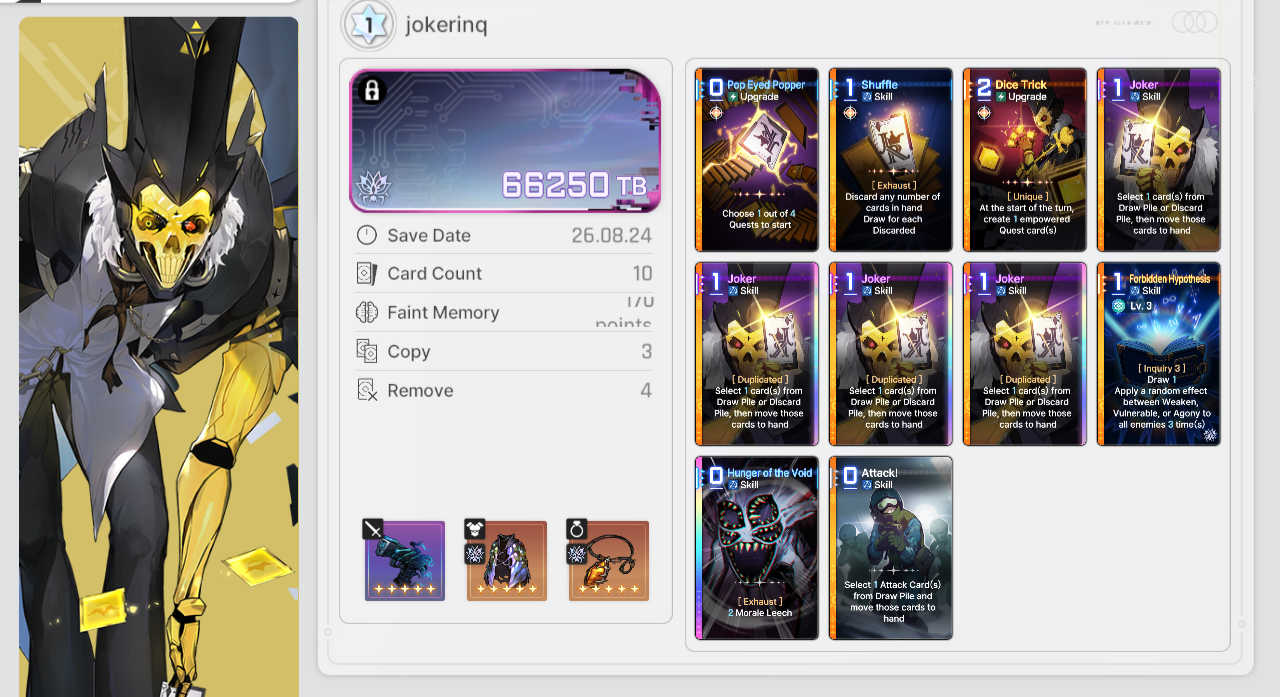Select the Joker card without Duplicated tag

pyautogui.click(x=1159, y=160)
